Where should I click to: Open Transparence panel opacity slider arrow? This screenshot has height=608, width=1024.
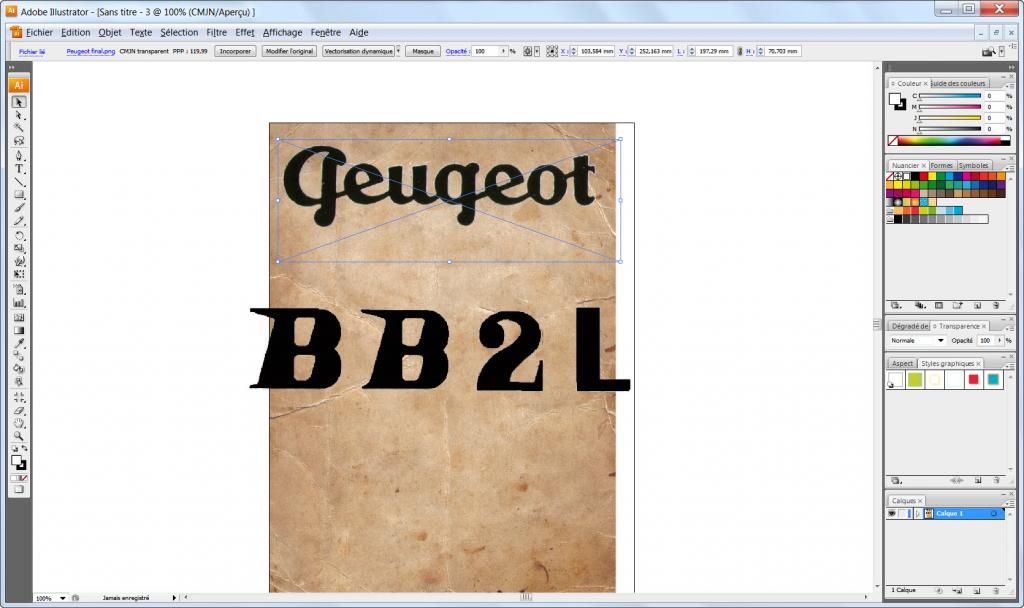pyautogui.click(x=999, y=341)
